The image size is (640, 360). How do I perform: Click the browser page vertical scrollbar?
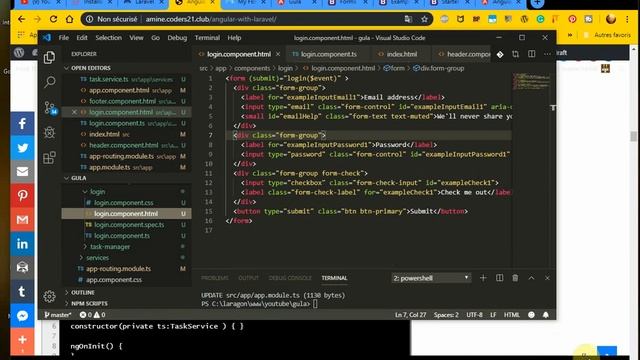pyautogui.click(x=633, y=137)
